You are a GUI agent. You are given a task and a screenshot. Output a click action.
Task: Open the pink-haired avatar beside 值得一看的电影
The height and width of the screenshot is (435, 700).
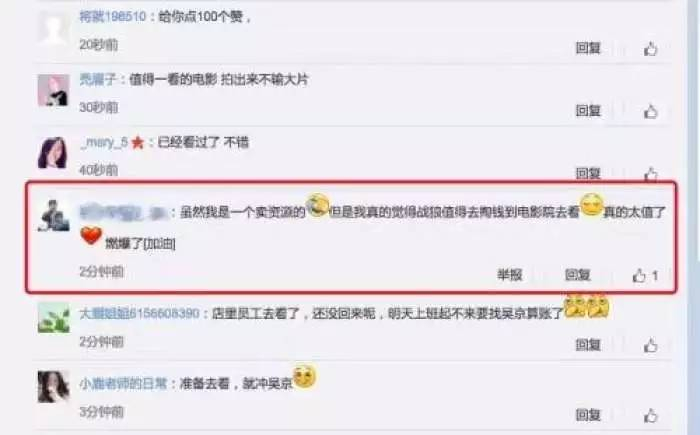54,91
